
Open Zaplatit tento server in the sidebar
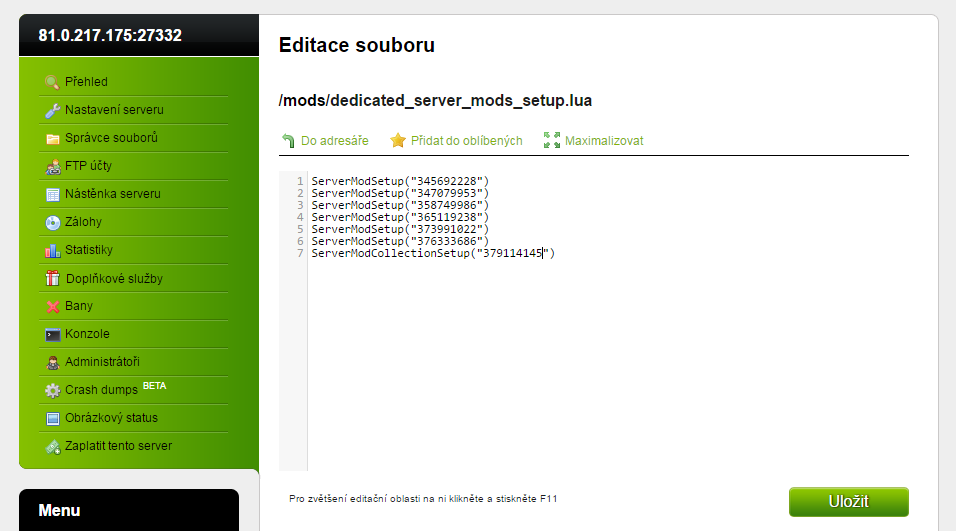pos(118,446)
